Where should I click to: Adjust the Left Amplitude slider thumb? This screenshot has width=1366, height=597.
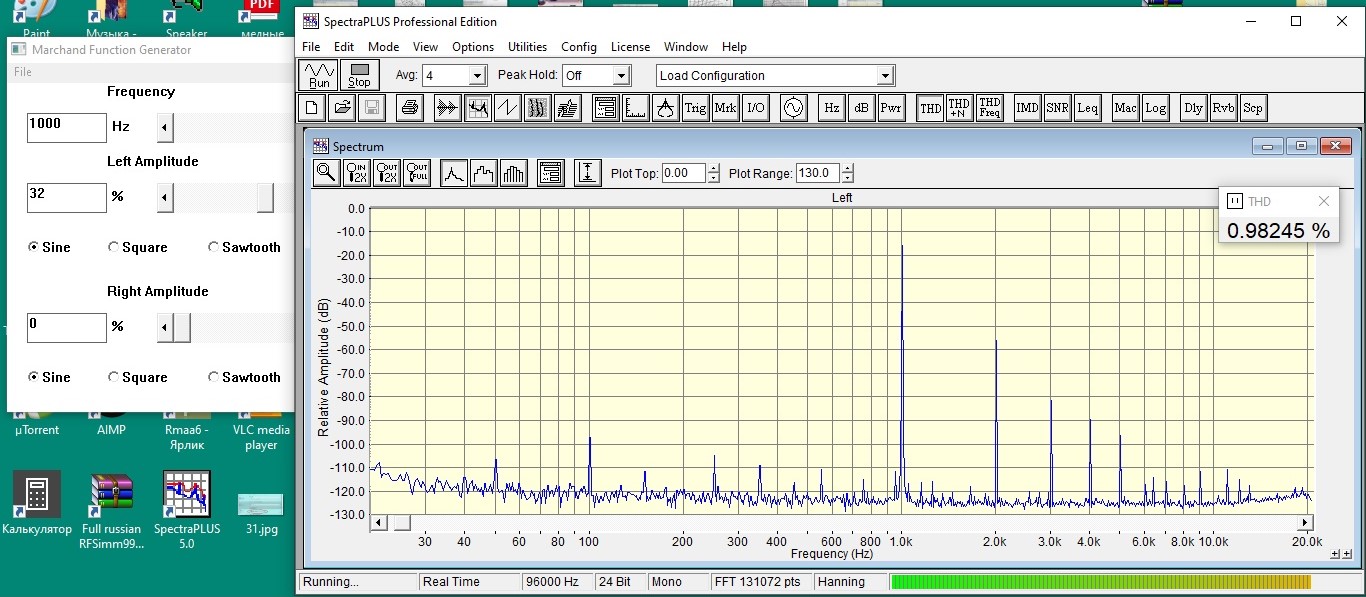pos(265,198)
